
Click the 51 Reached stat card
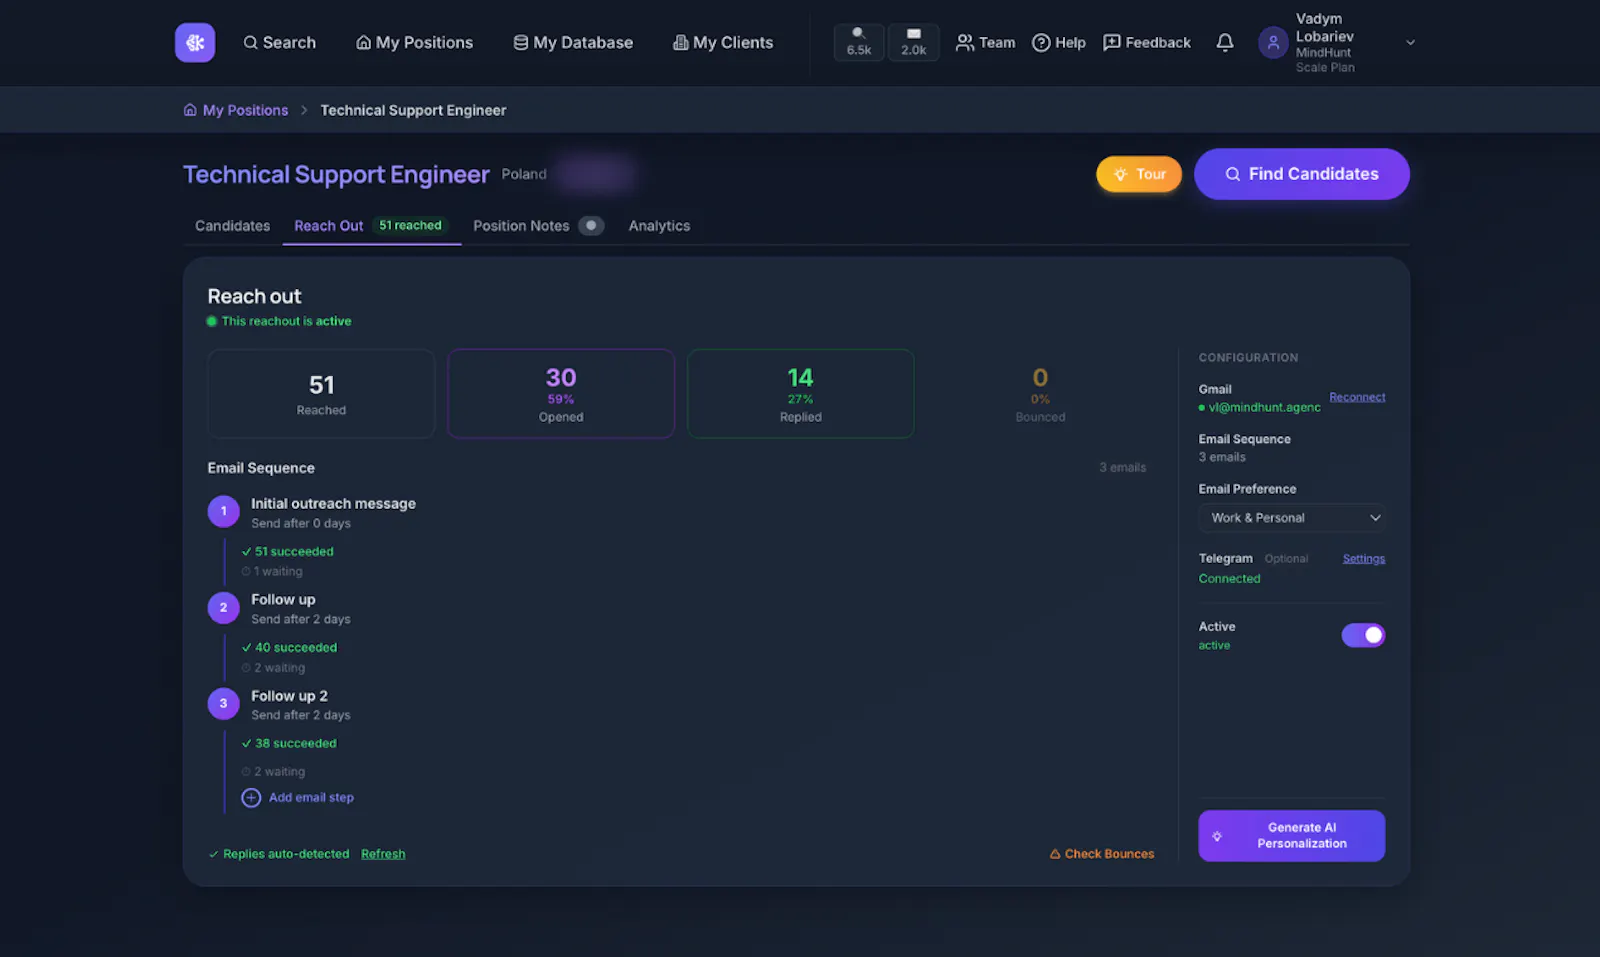321,394
